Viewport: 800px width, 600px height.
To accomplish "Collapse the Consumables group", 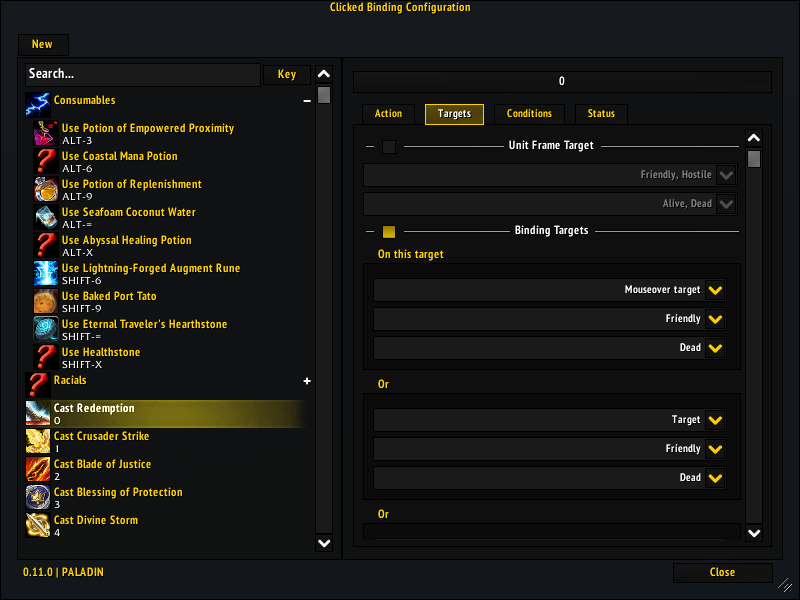I will coord(307,101).
